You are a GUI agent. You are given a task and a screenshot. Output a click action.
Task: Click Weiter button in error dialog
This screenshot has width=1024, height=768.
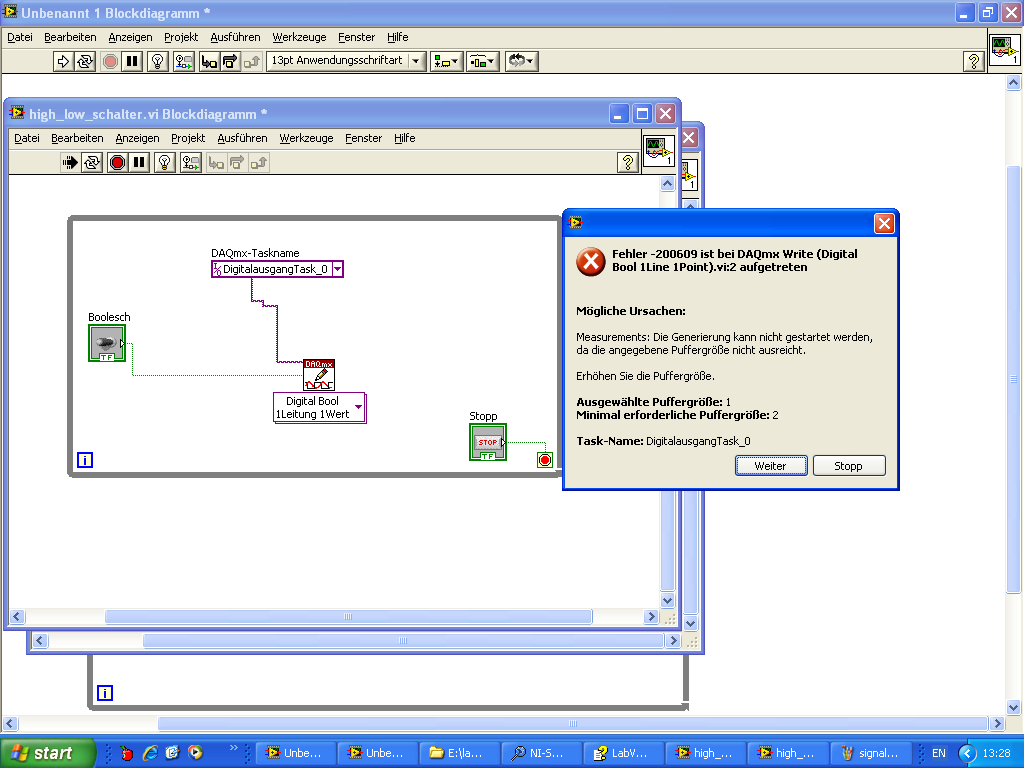tap(771, 466)
